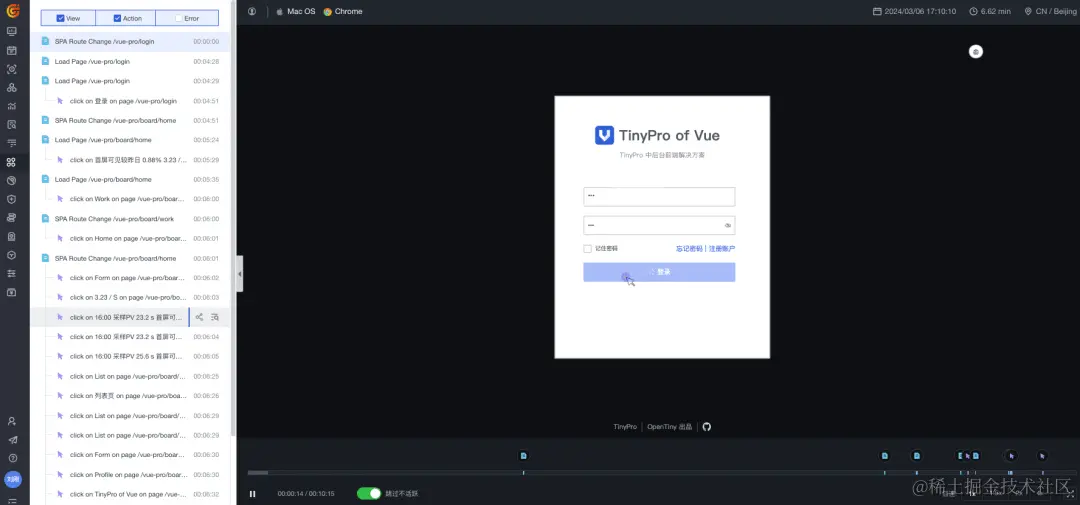Click the orange G logo at top-left
Viewport: 1080px width, 505px height.
point(12,10)
